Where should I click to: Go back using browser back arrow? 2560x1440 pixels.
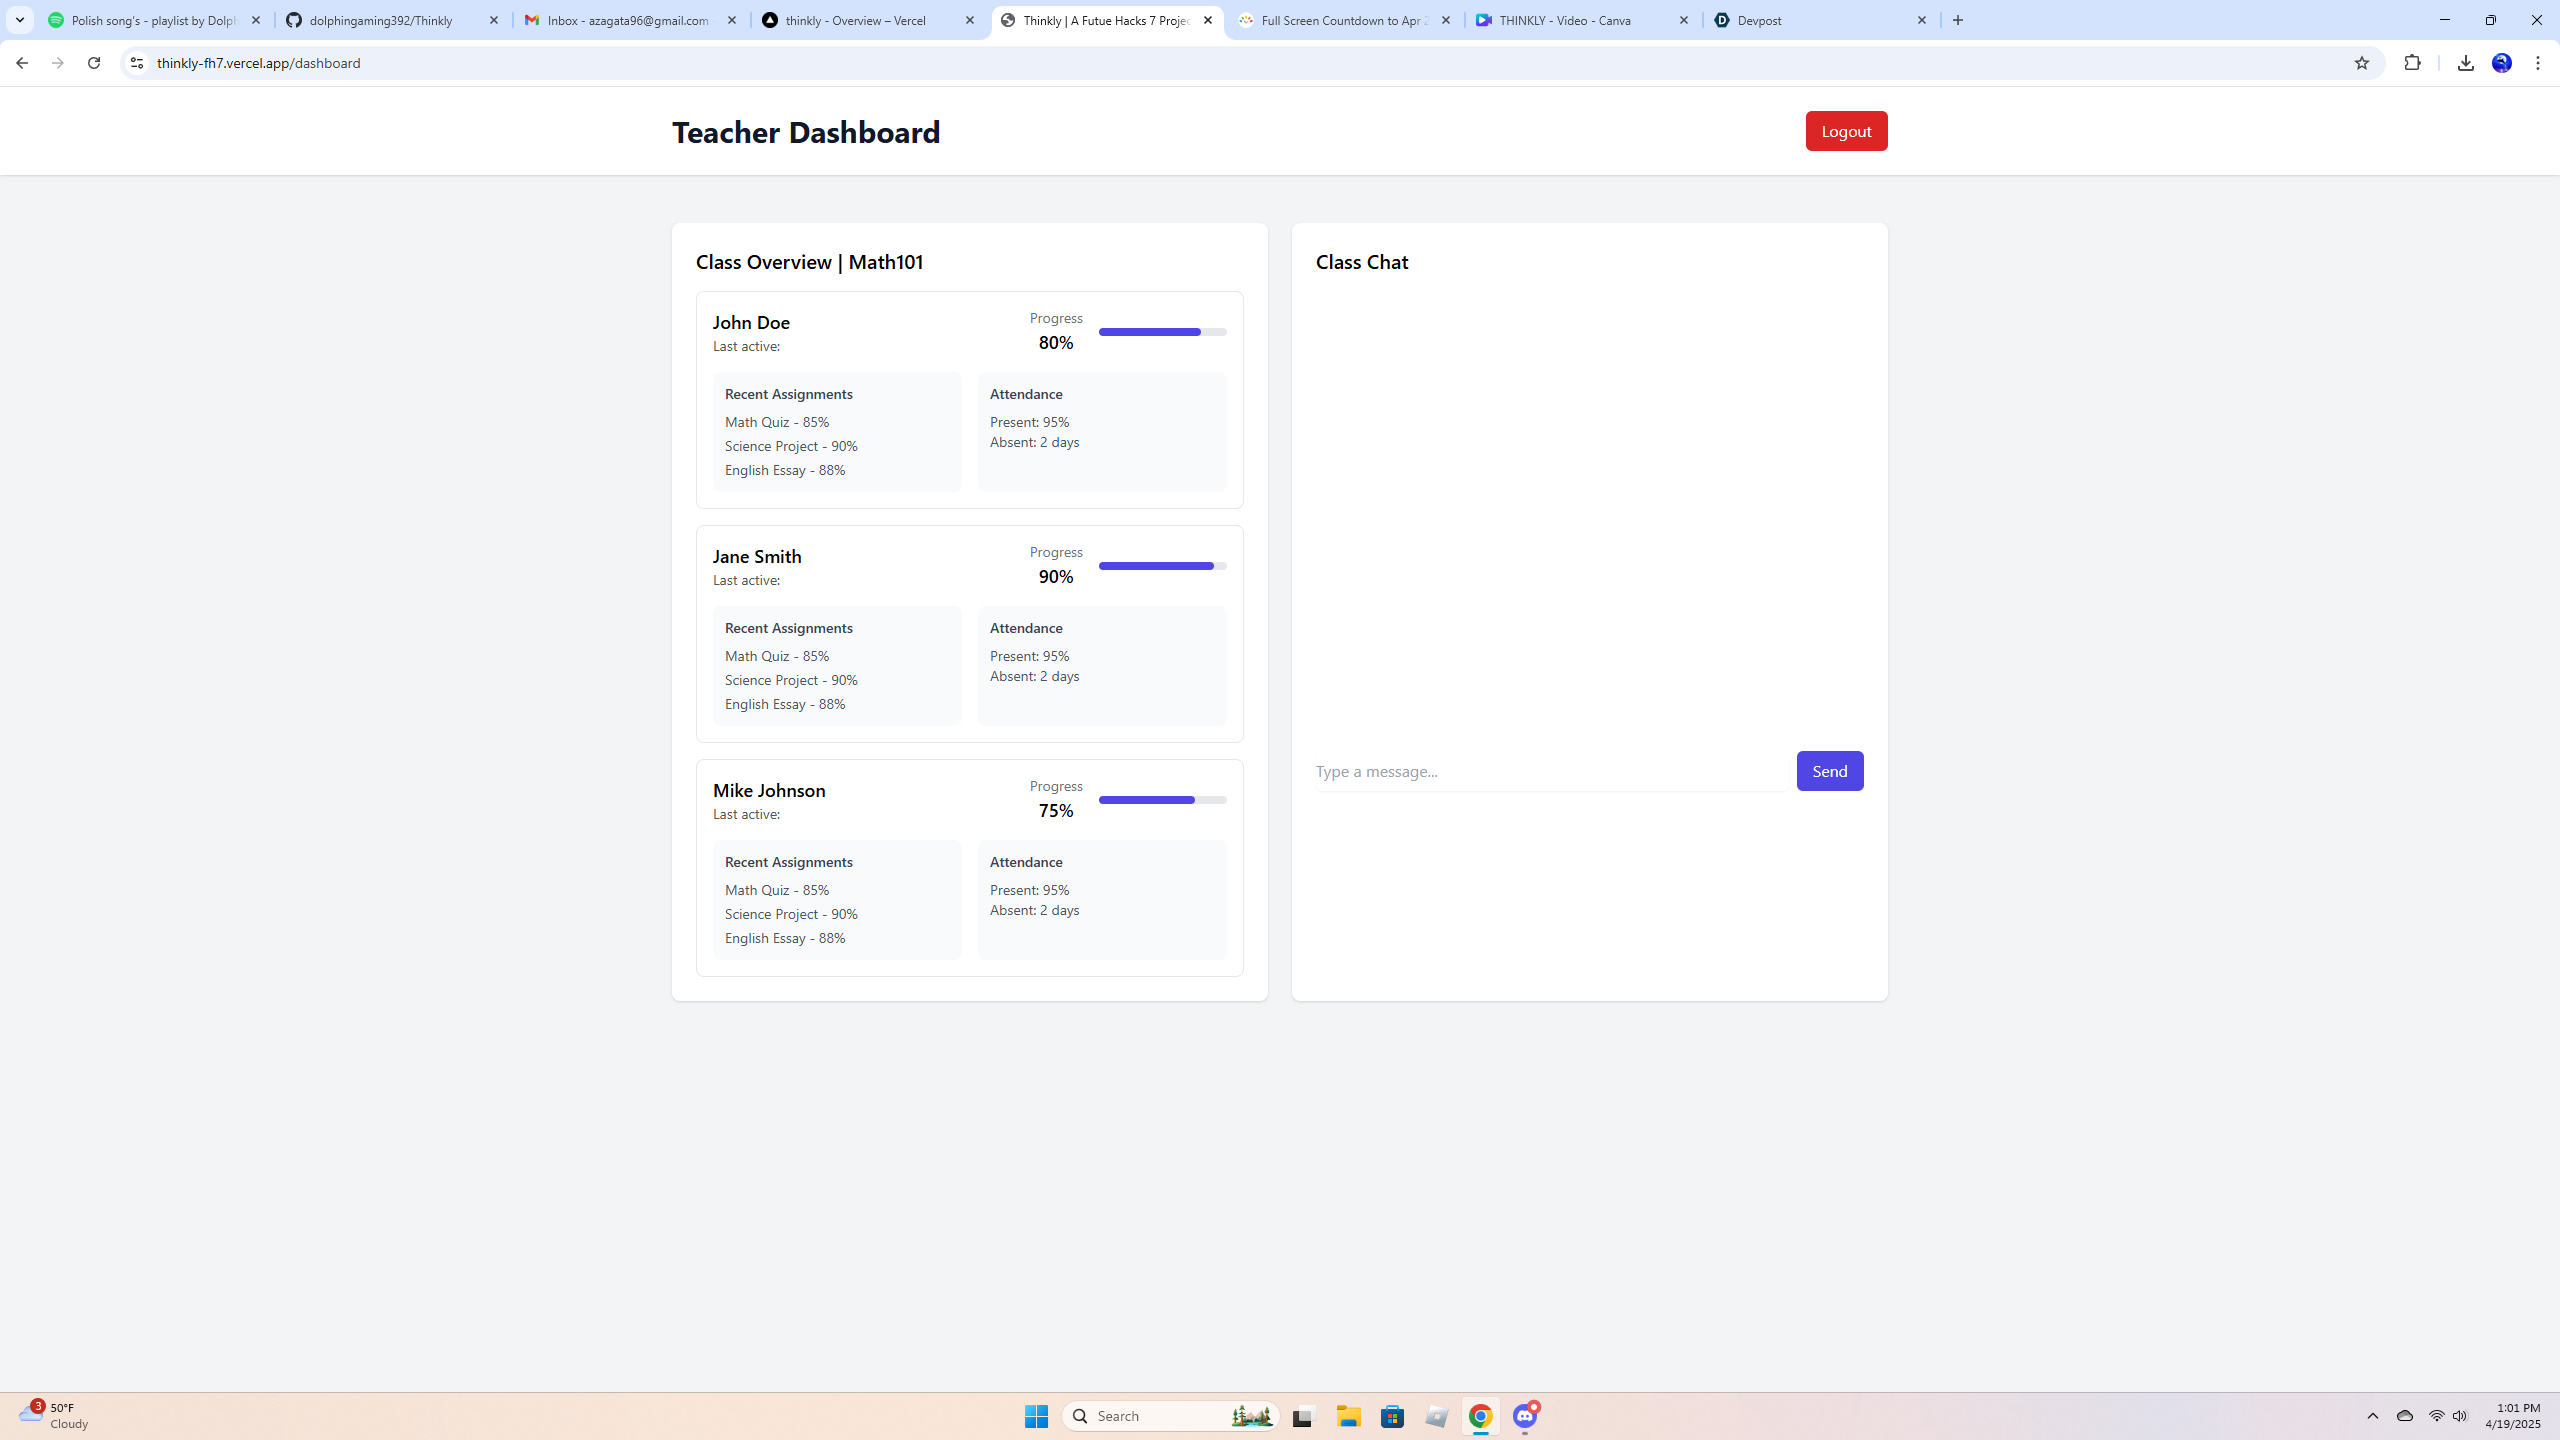[22, 63]
